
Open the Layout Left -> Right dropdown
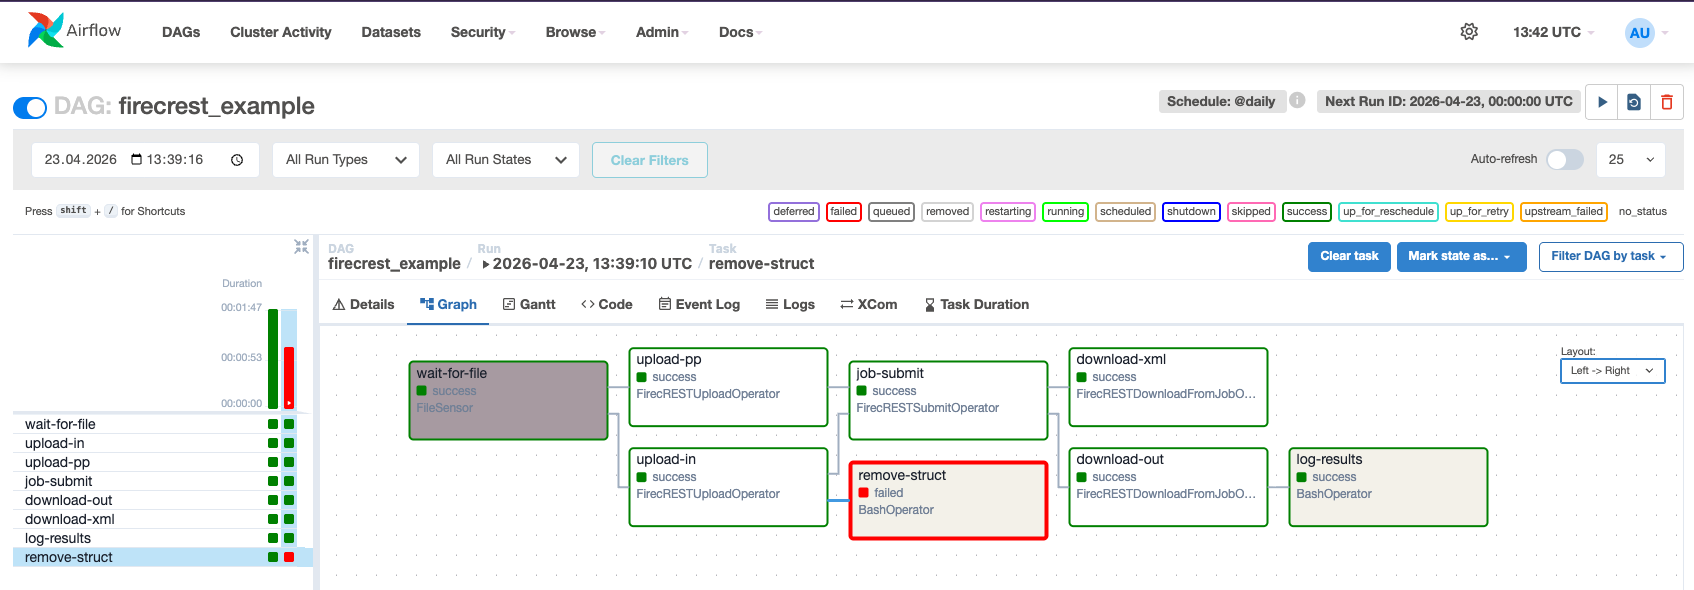(1613, 371)
